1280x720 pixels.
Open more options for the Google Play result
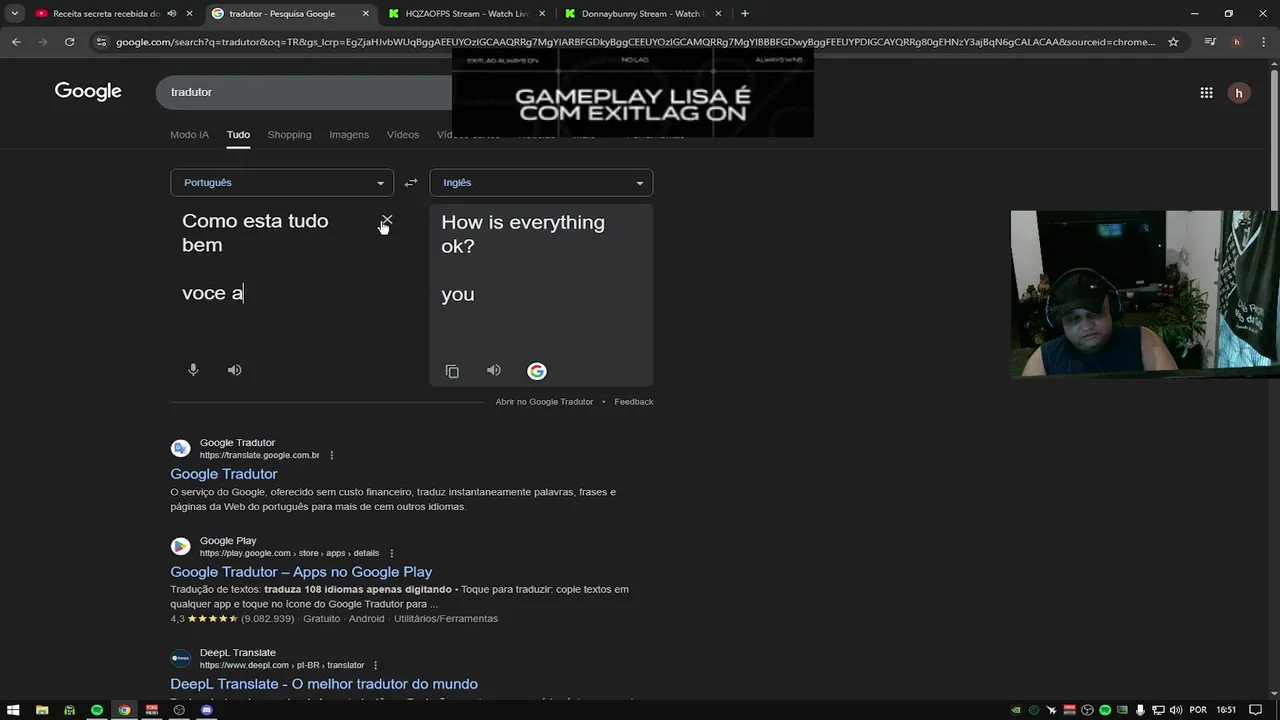[391, 553]
